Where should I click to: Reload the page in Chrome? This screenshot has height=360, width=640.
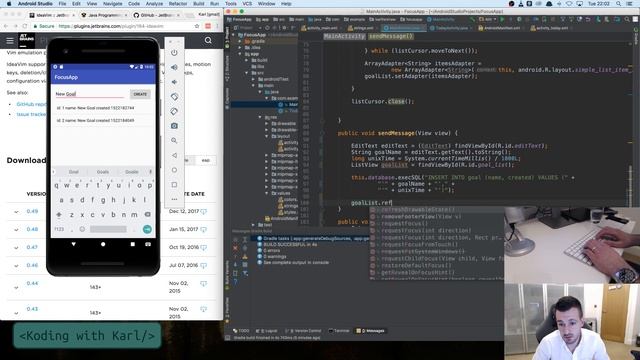[x=25, y=26]
